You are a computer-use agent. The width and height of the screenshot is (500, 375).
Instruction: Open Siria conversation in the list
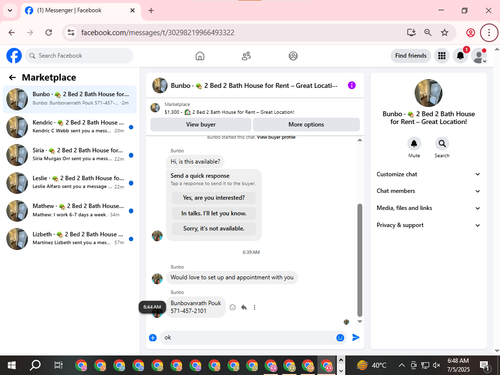pos(70,155)
